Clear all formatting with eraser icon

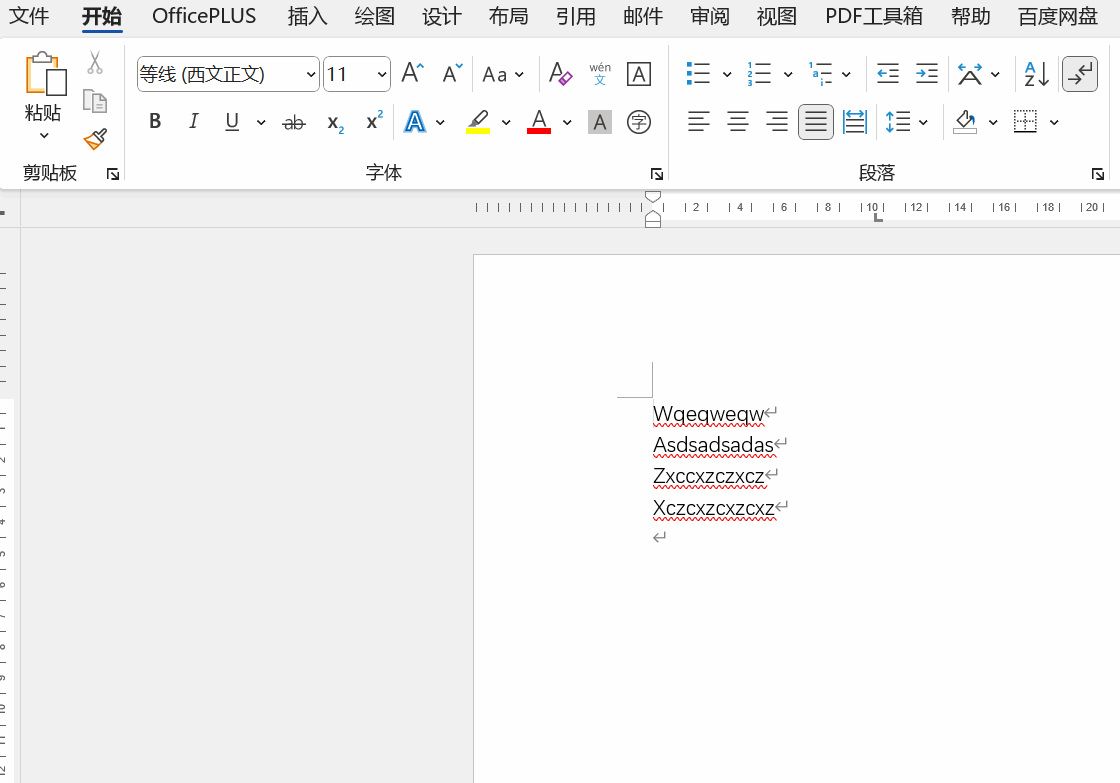click(x=560, y=74)
